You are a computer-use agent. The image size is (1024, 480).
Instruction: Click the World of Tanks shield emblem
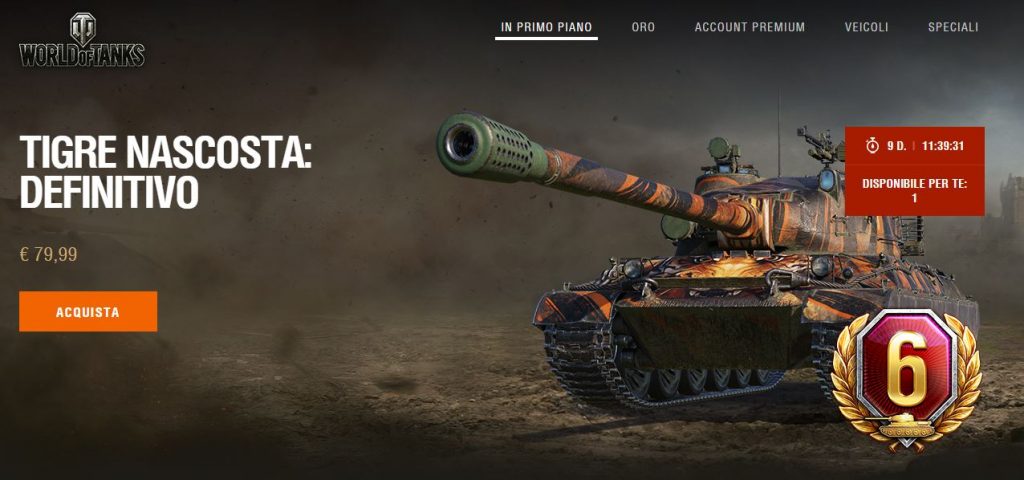pos(82,29)
